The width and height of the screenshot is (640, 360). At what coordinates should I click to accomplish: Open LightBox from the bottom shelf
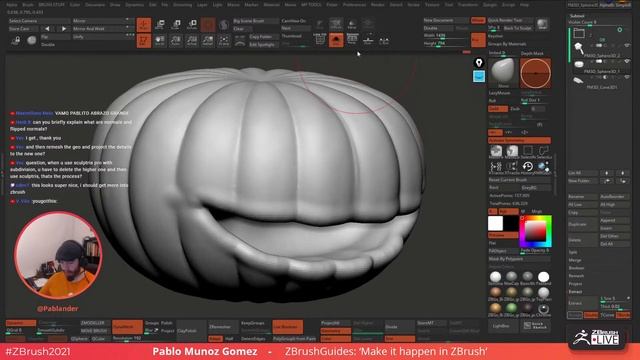click(501, 326)
